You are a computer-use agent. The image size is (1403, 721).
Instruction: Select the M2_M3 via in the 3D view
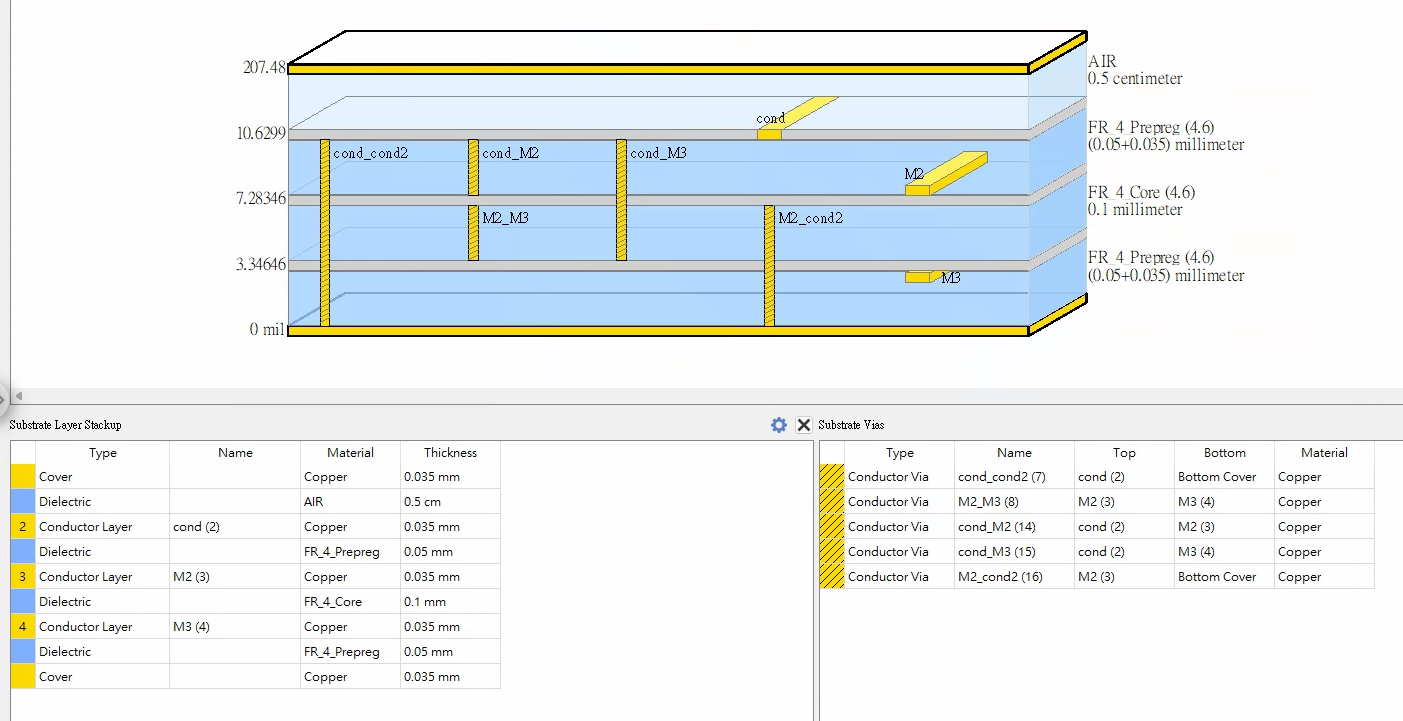(x=473, y=233)
